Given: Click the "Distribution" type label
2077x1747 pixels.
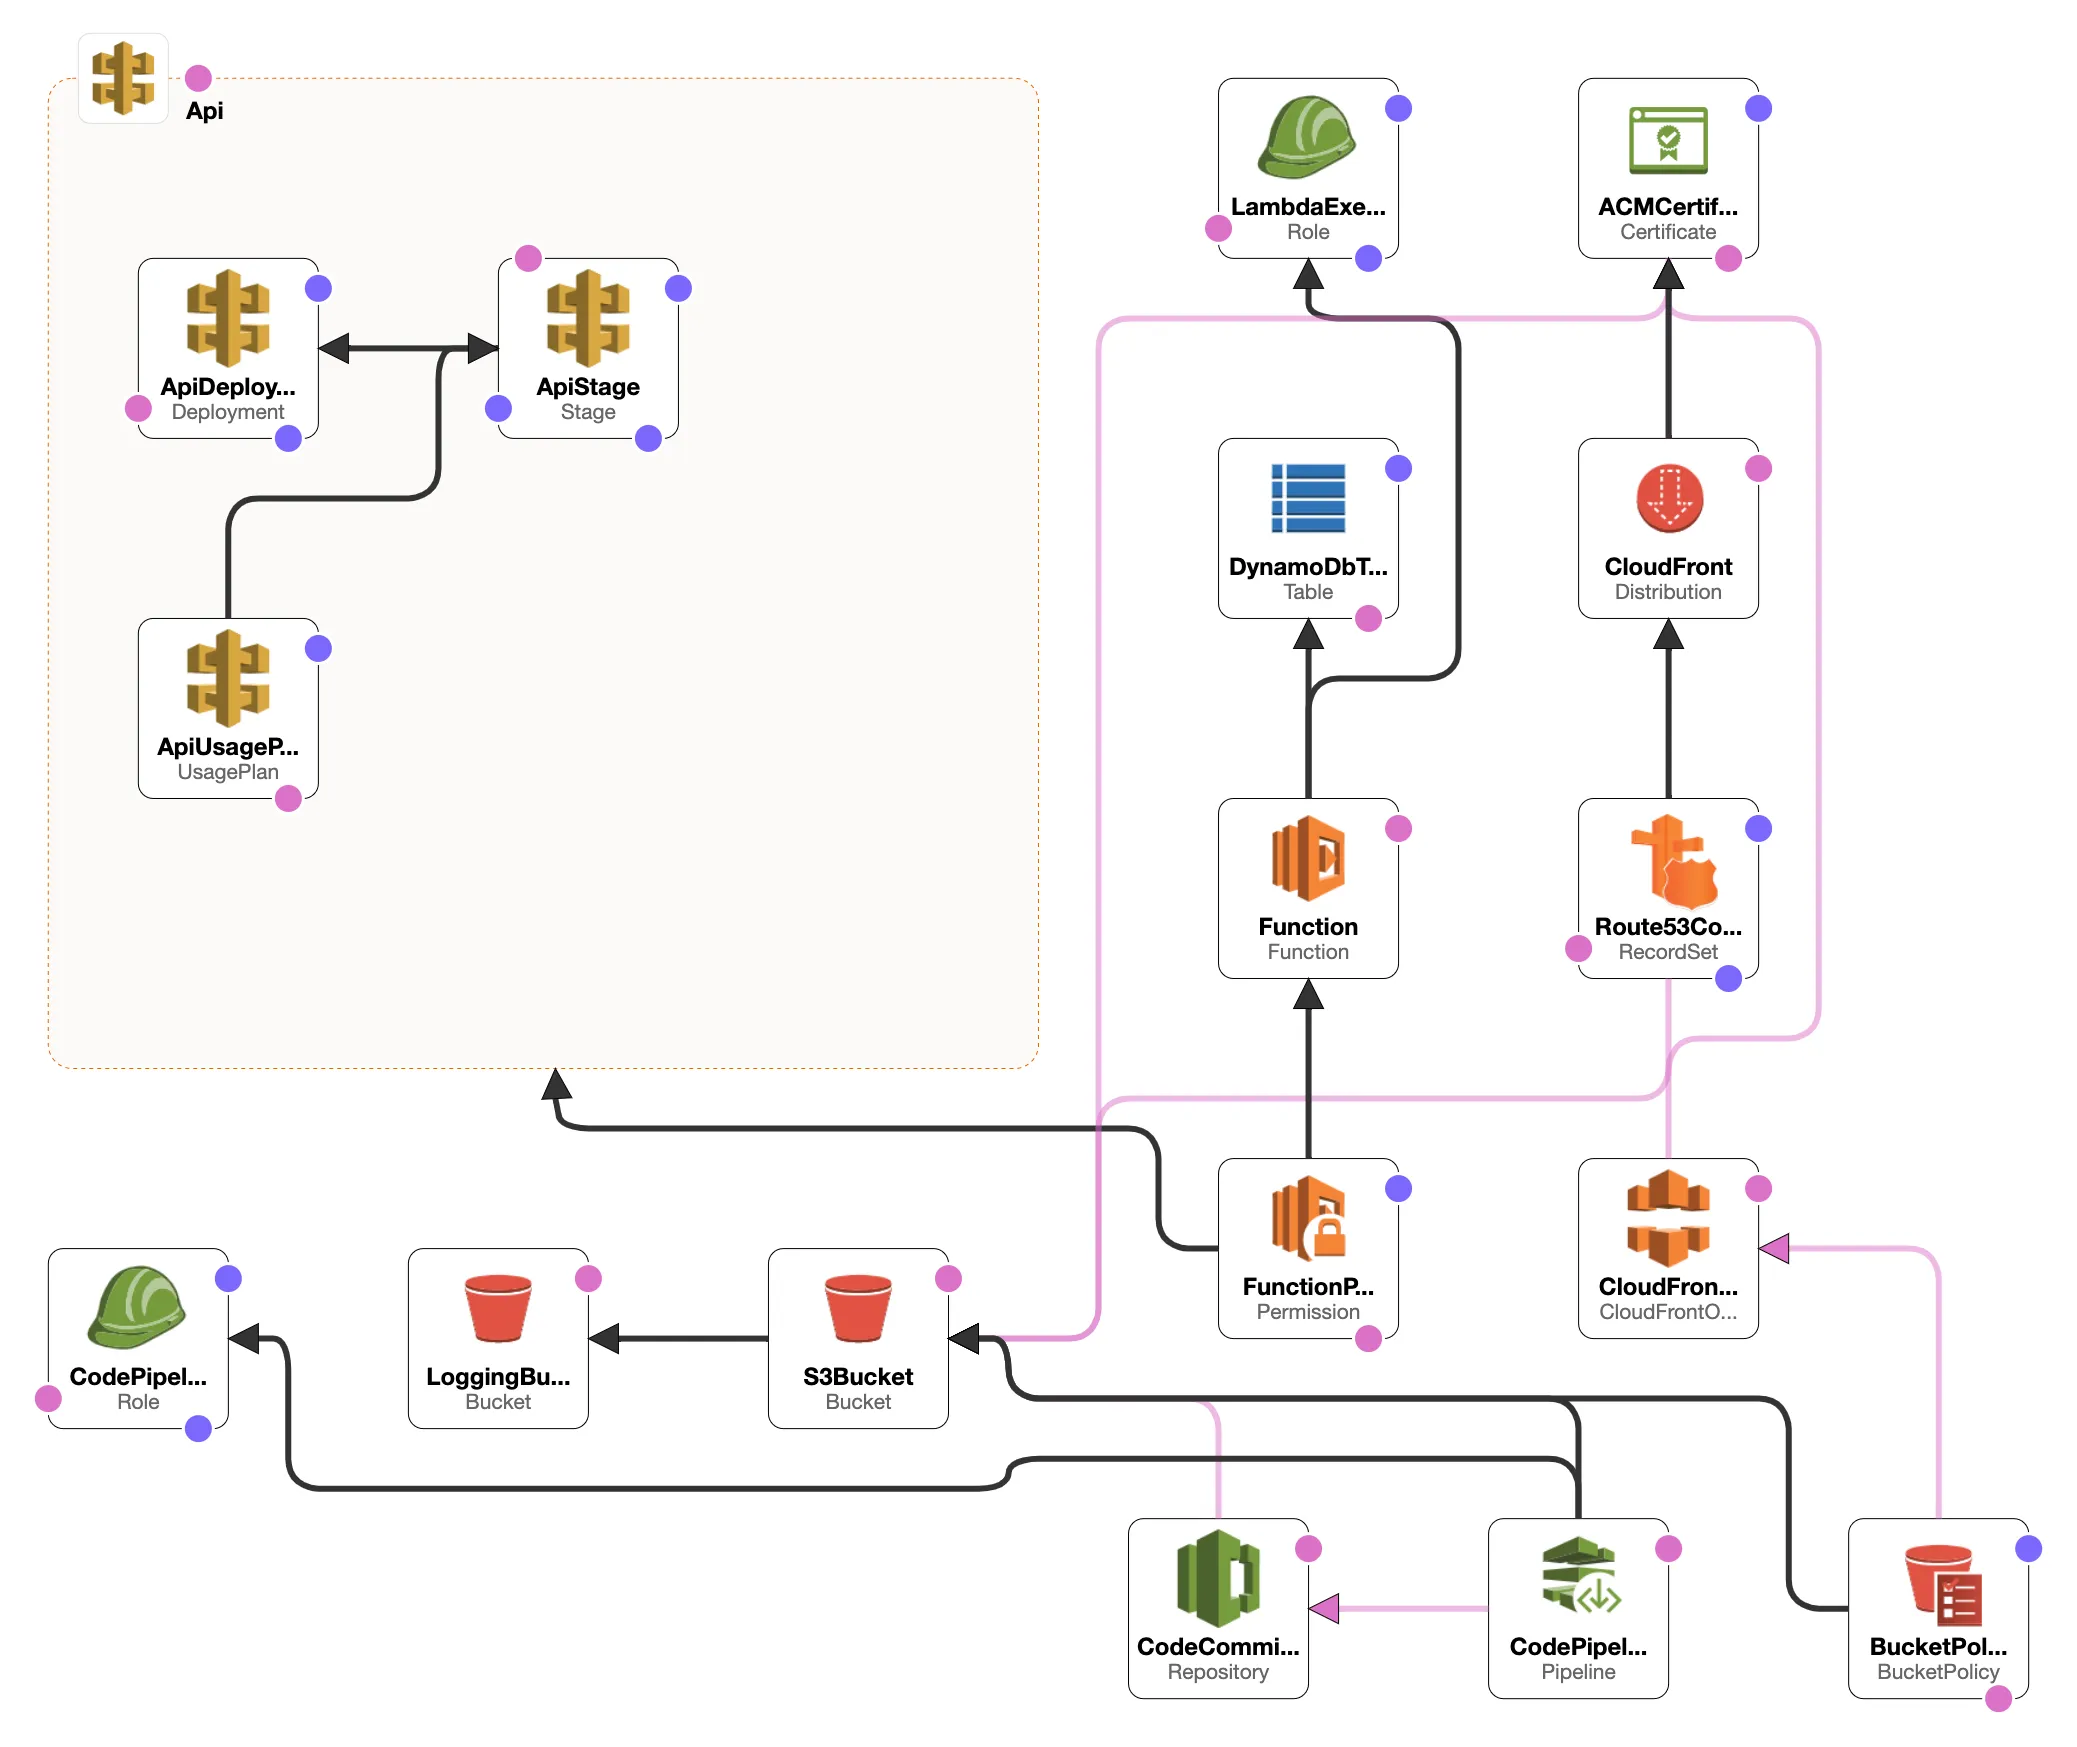Looking at the screenshot, I should click(x=1668, y=592).
